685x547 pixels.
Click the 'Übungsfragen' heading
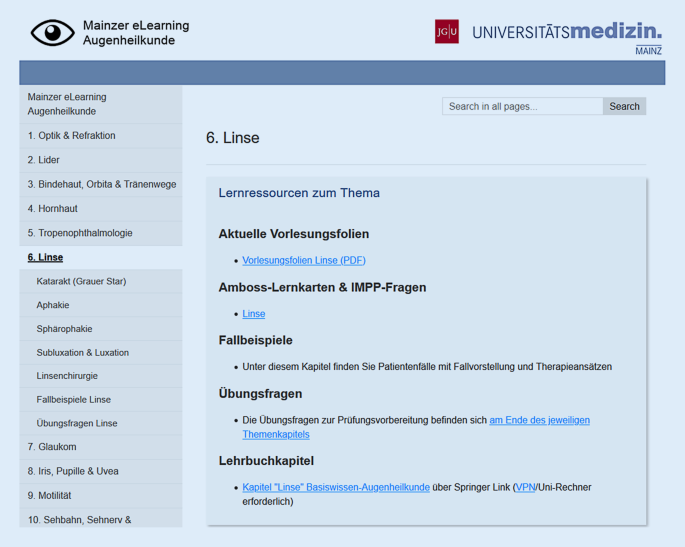point(260,394)
